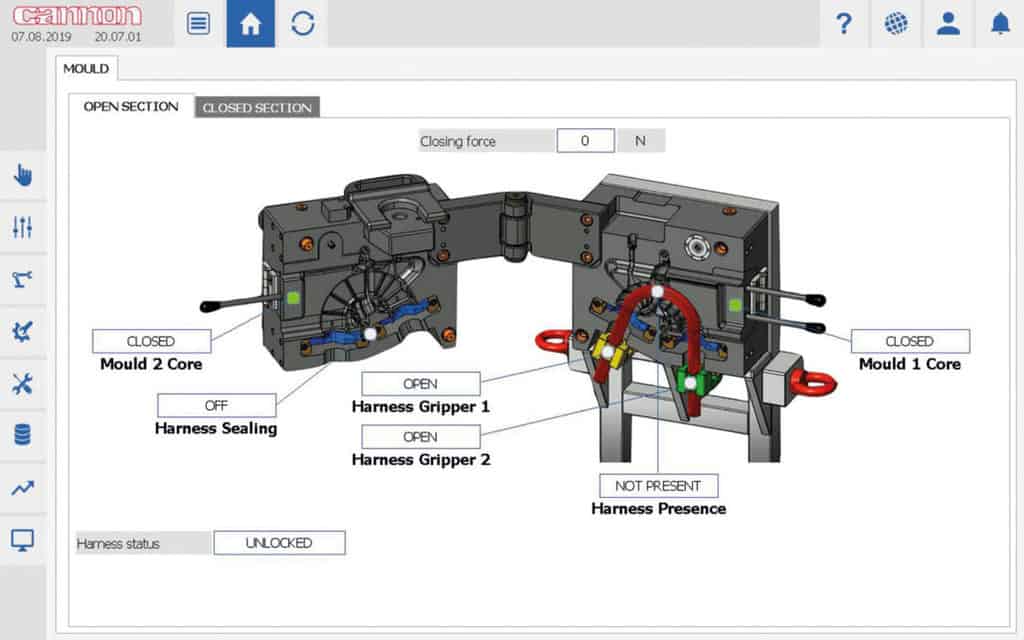Click the robot arm icon in sidebar
The image size is (1024, 640).
coord(22,279)
